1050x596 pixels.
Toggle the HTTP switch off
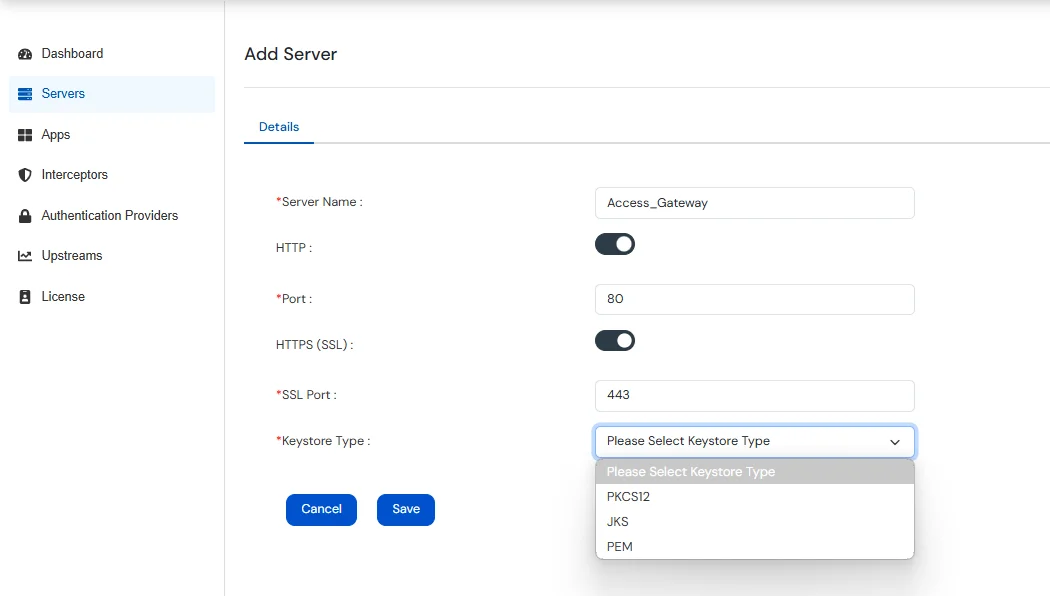(x=615, y=244)
